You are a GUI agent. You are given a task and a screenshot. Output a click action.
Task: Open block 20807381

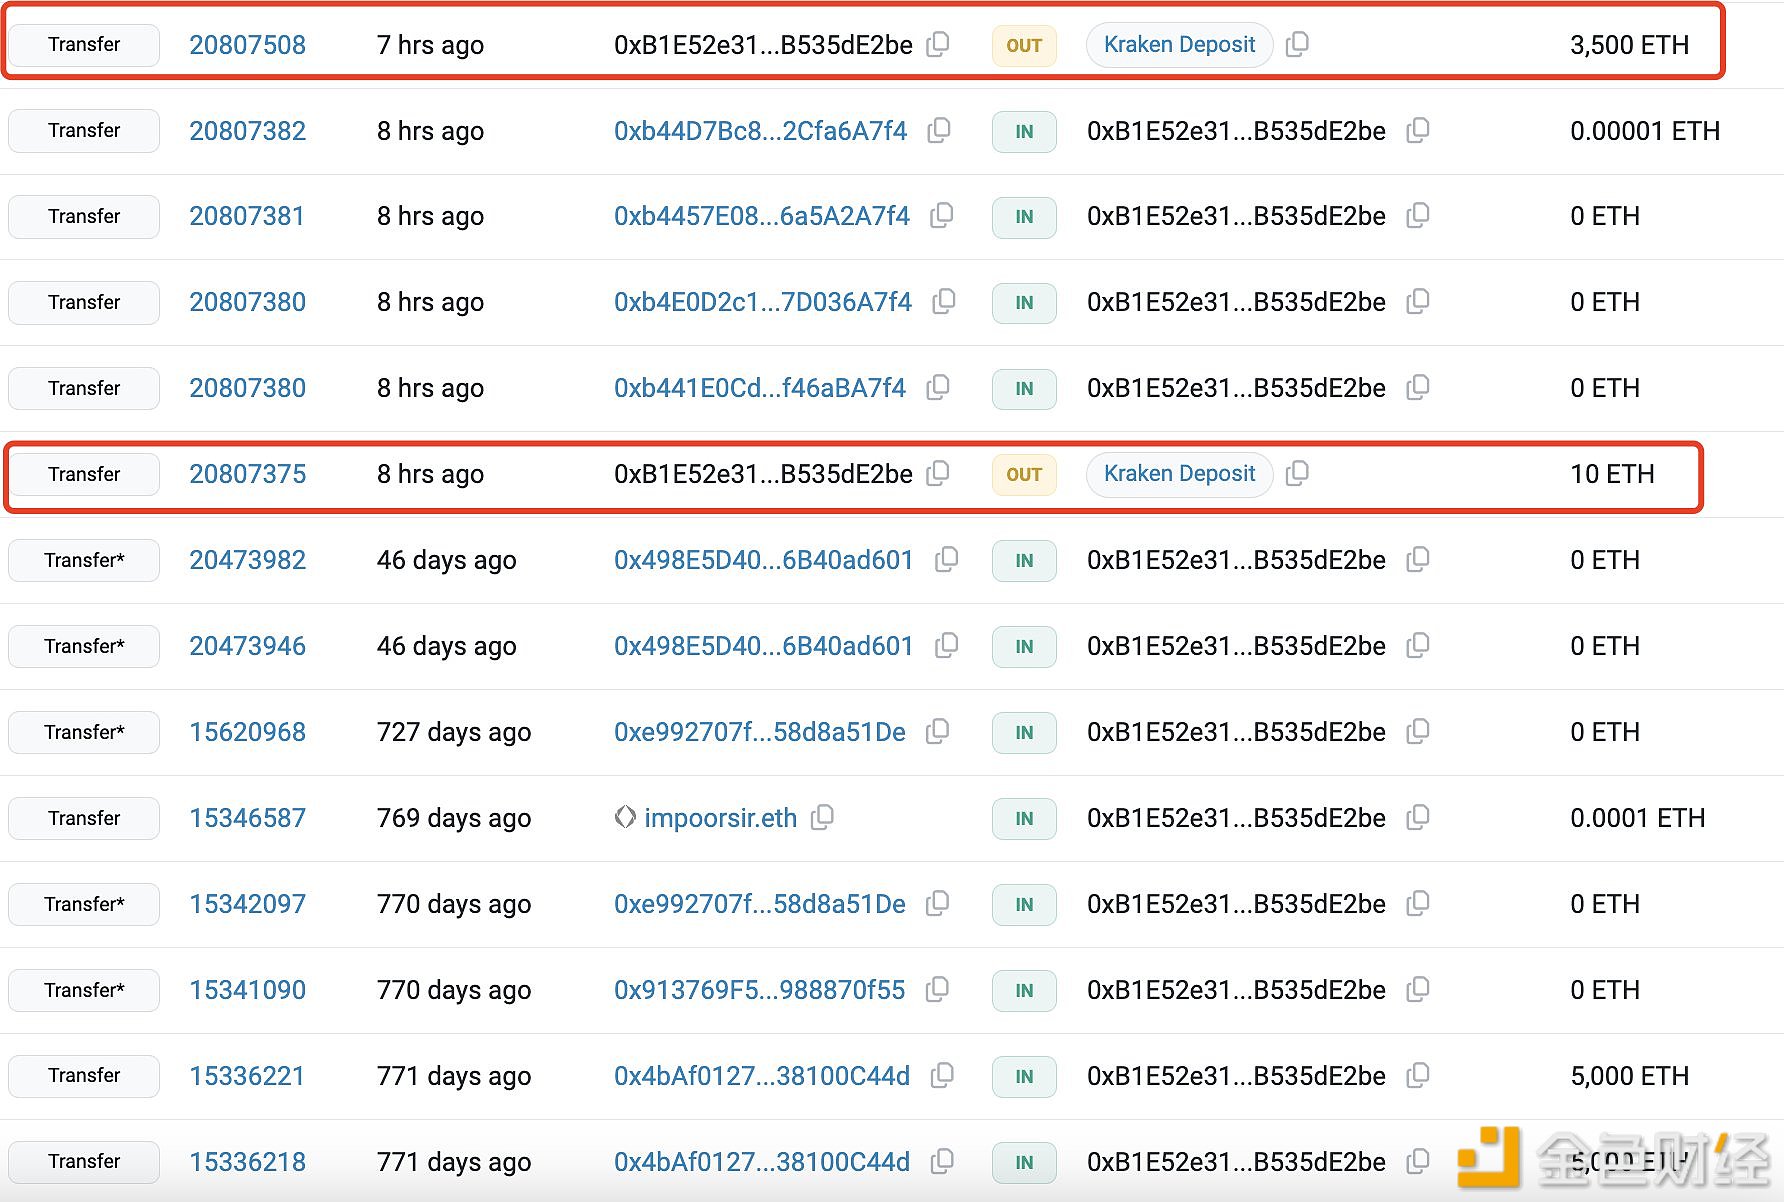pyautogui.click(x=247, y=216)
